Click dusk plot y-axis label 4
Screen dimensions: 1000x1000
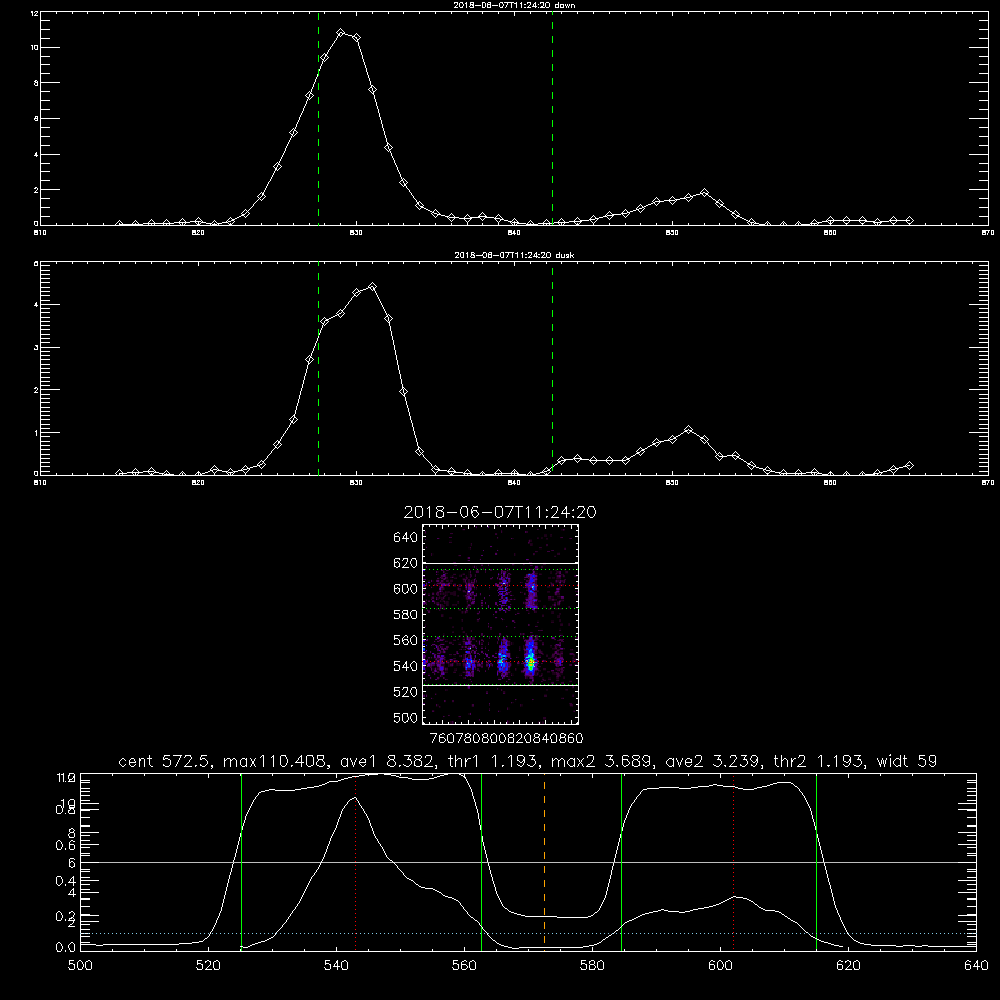point(36,305)
